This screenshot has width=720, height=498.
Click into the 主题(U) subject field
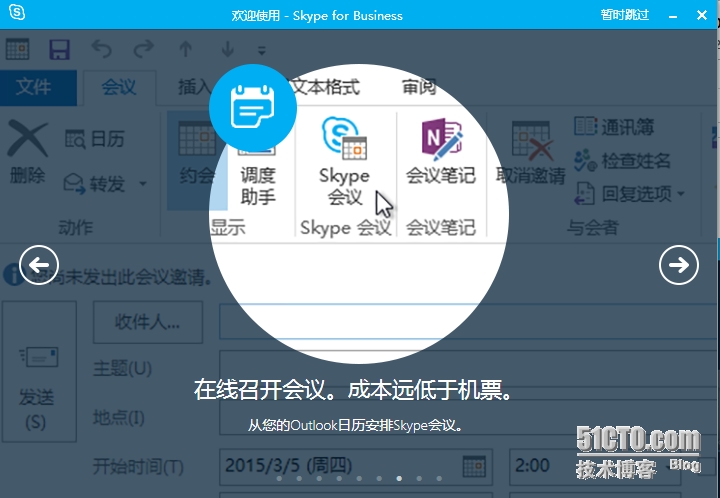point(468,369)
